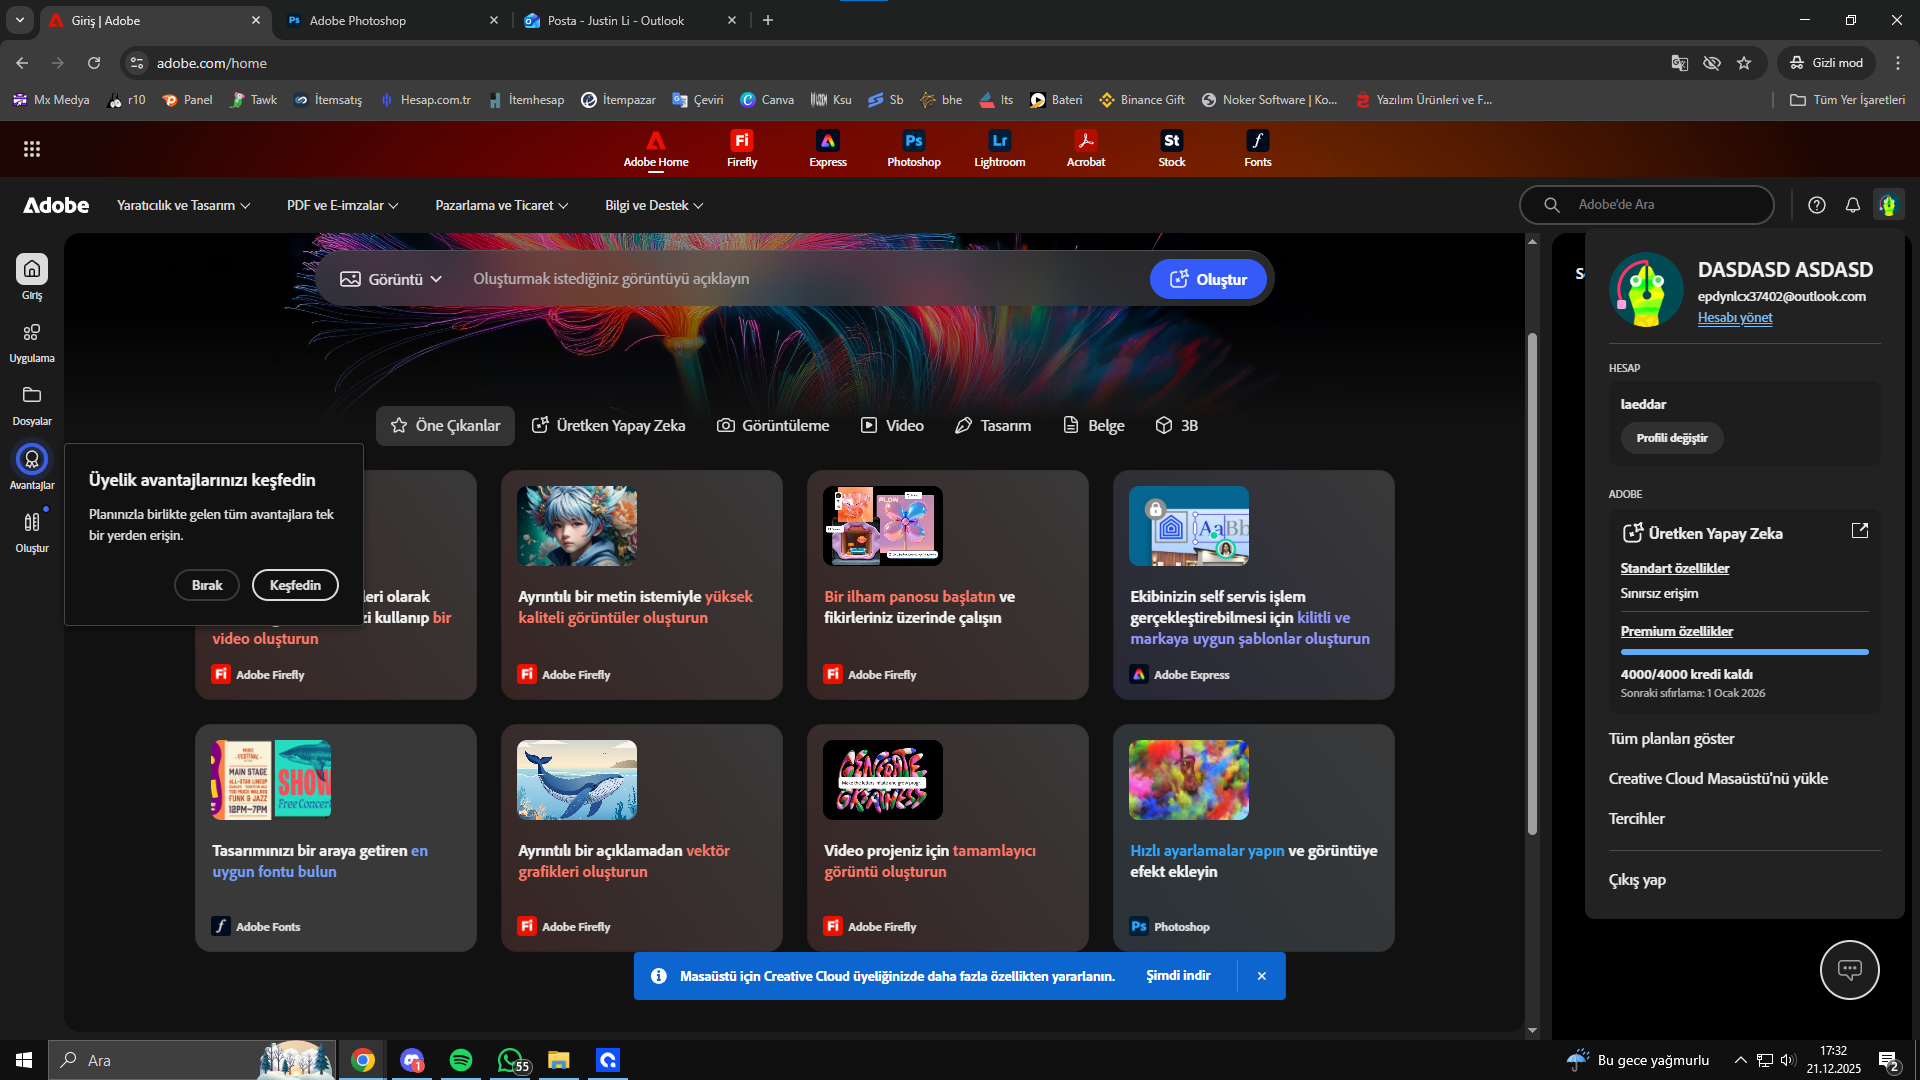The image size is (1920, 1080).
Task: Open the Premium özellikler link
Action: coord(1677,631)
